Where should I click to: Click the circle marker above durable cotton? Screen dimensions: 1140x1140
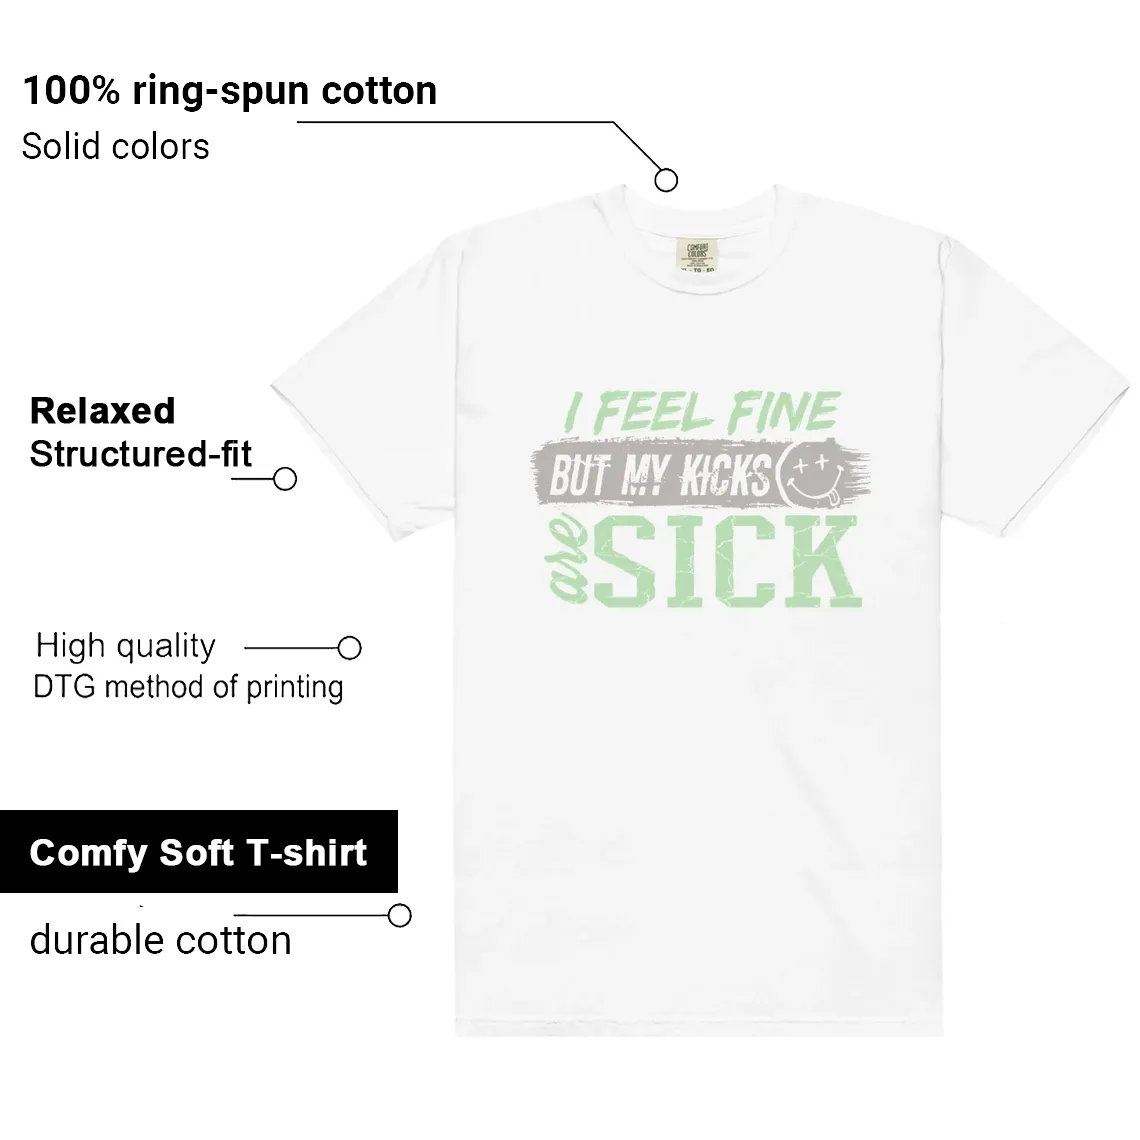pyautogui.click(x=400, y=915)
